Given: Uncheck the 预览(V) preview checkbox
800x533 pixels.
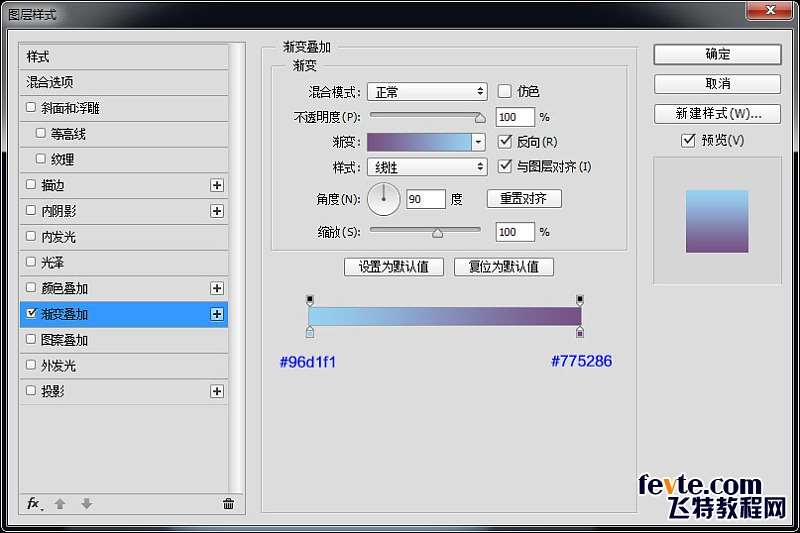Looking at the screenshot, I should (688, 140).
